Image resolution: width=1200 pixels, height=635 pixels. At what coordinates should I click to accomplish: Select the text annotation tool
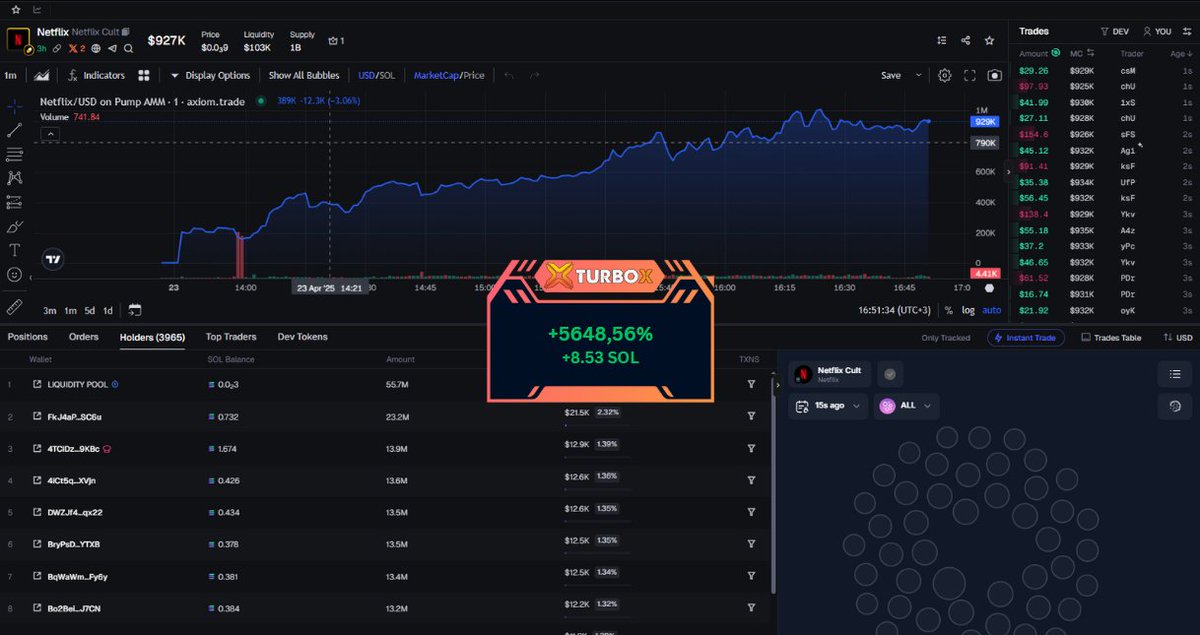(14, 250)
